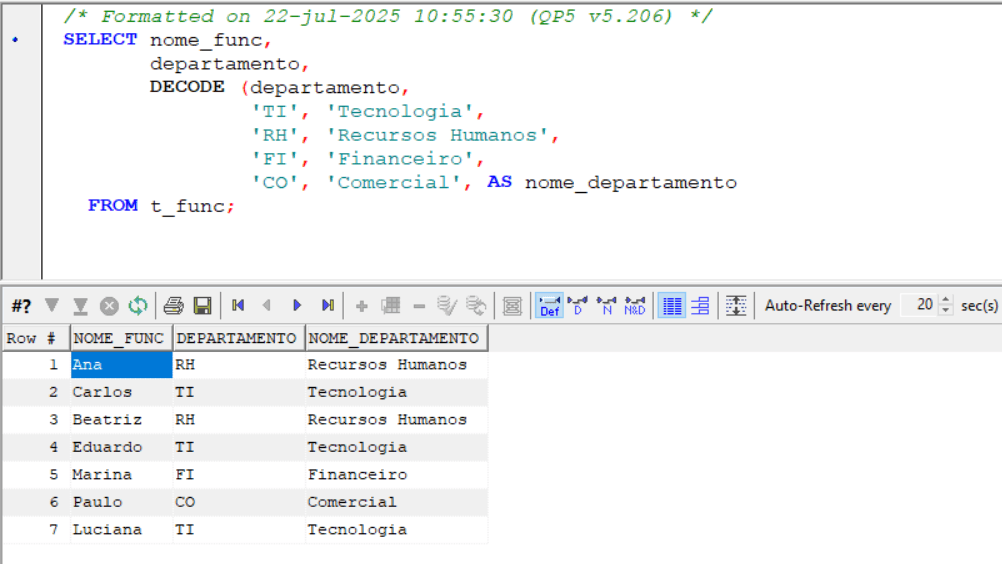This screenshot has height=564, width=1002.
Task: Save grid data with diskette icon
Action: [202, 306]
